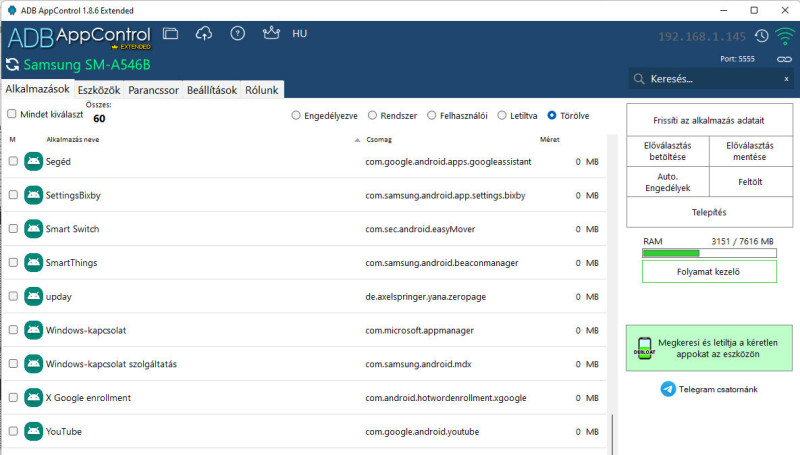Screen dimensions: 800x455
Task: Click the Windows-kapcsolat szolgáltatás app icon
Action: 34,363
